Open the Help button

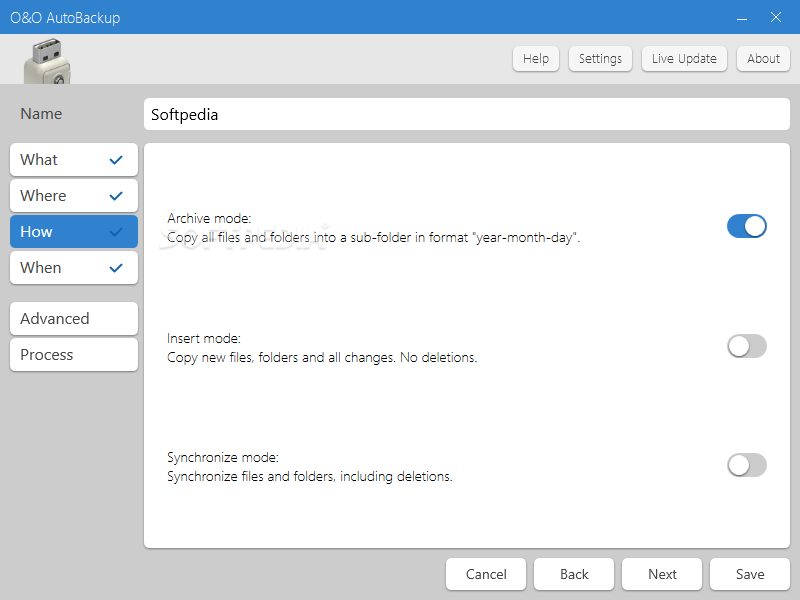point(536,59)
